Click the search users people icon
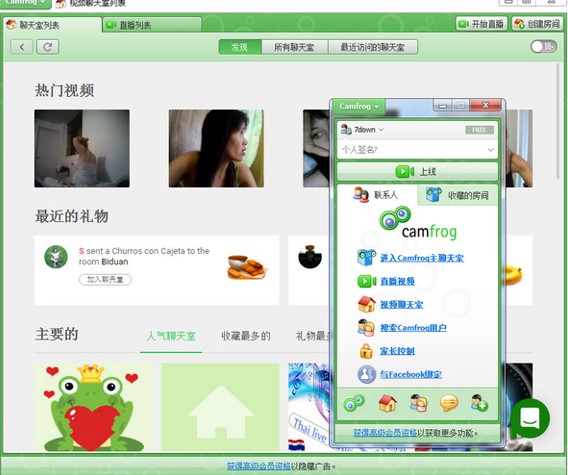Image resolution: width=568 pixels, height=475 pixels. pos(366,328)
